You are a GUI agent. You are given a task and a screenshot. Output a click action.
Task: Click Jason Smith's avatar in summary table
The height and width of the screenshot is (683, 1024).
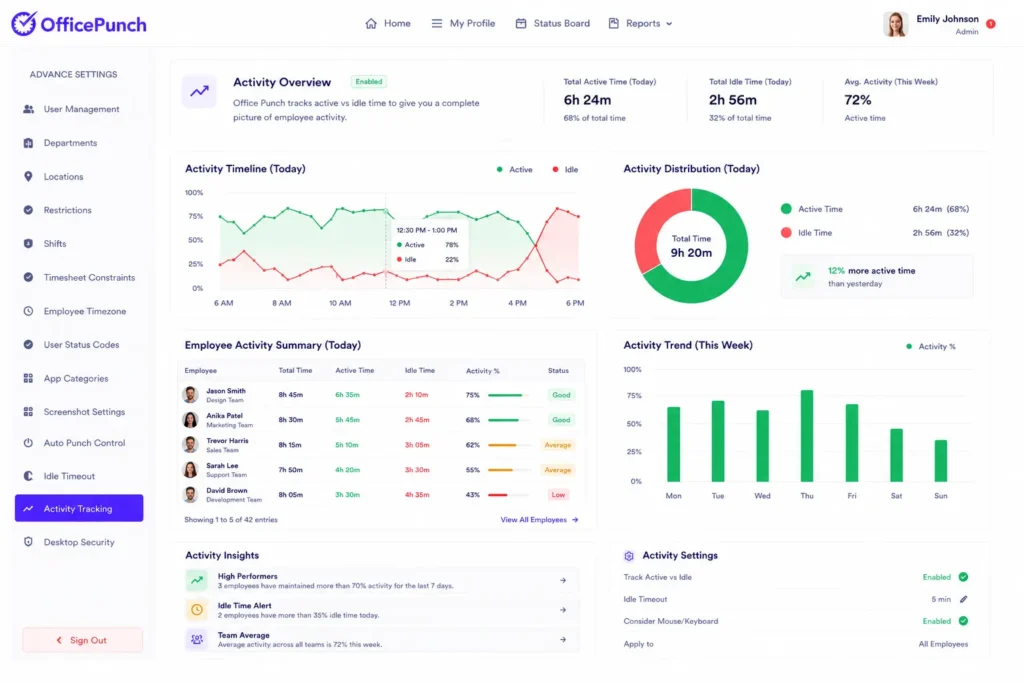190,395
